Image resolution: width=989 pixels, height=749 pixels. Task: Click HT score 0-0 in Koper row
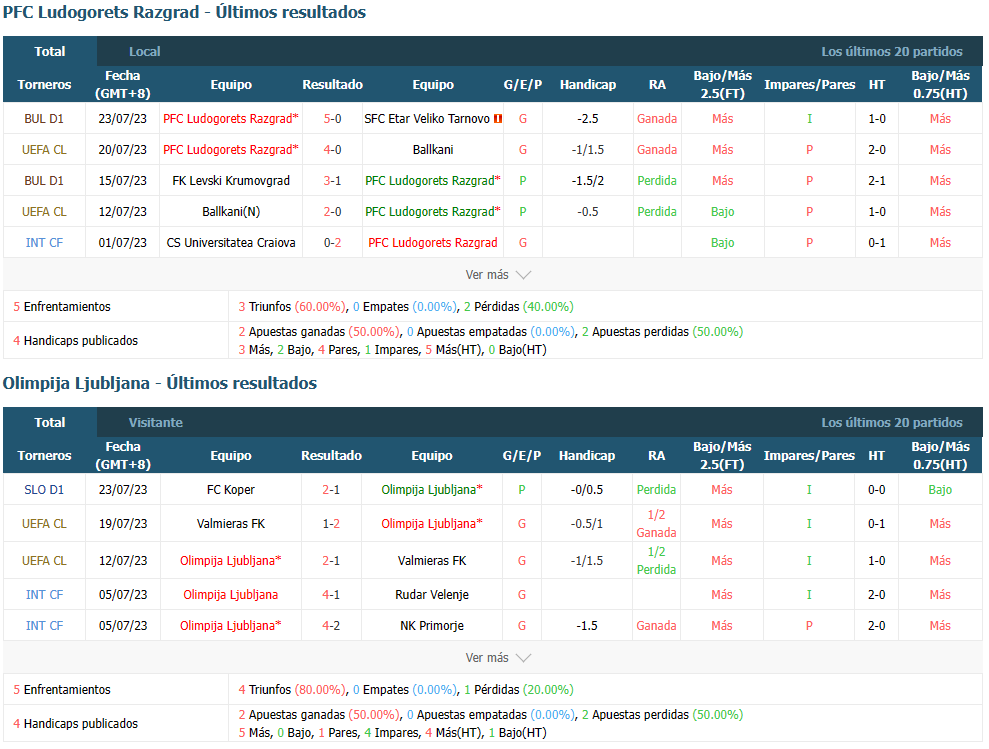click(x=877, y=490)
